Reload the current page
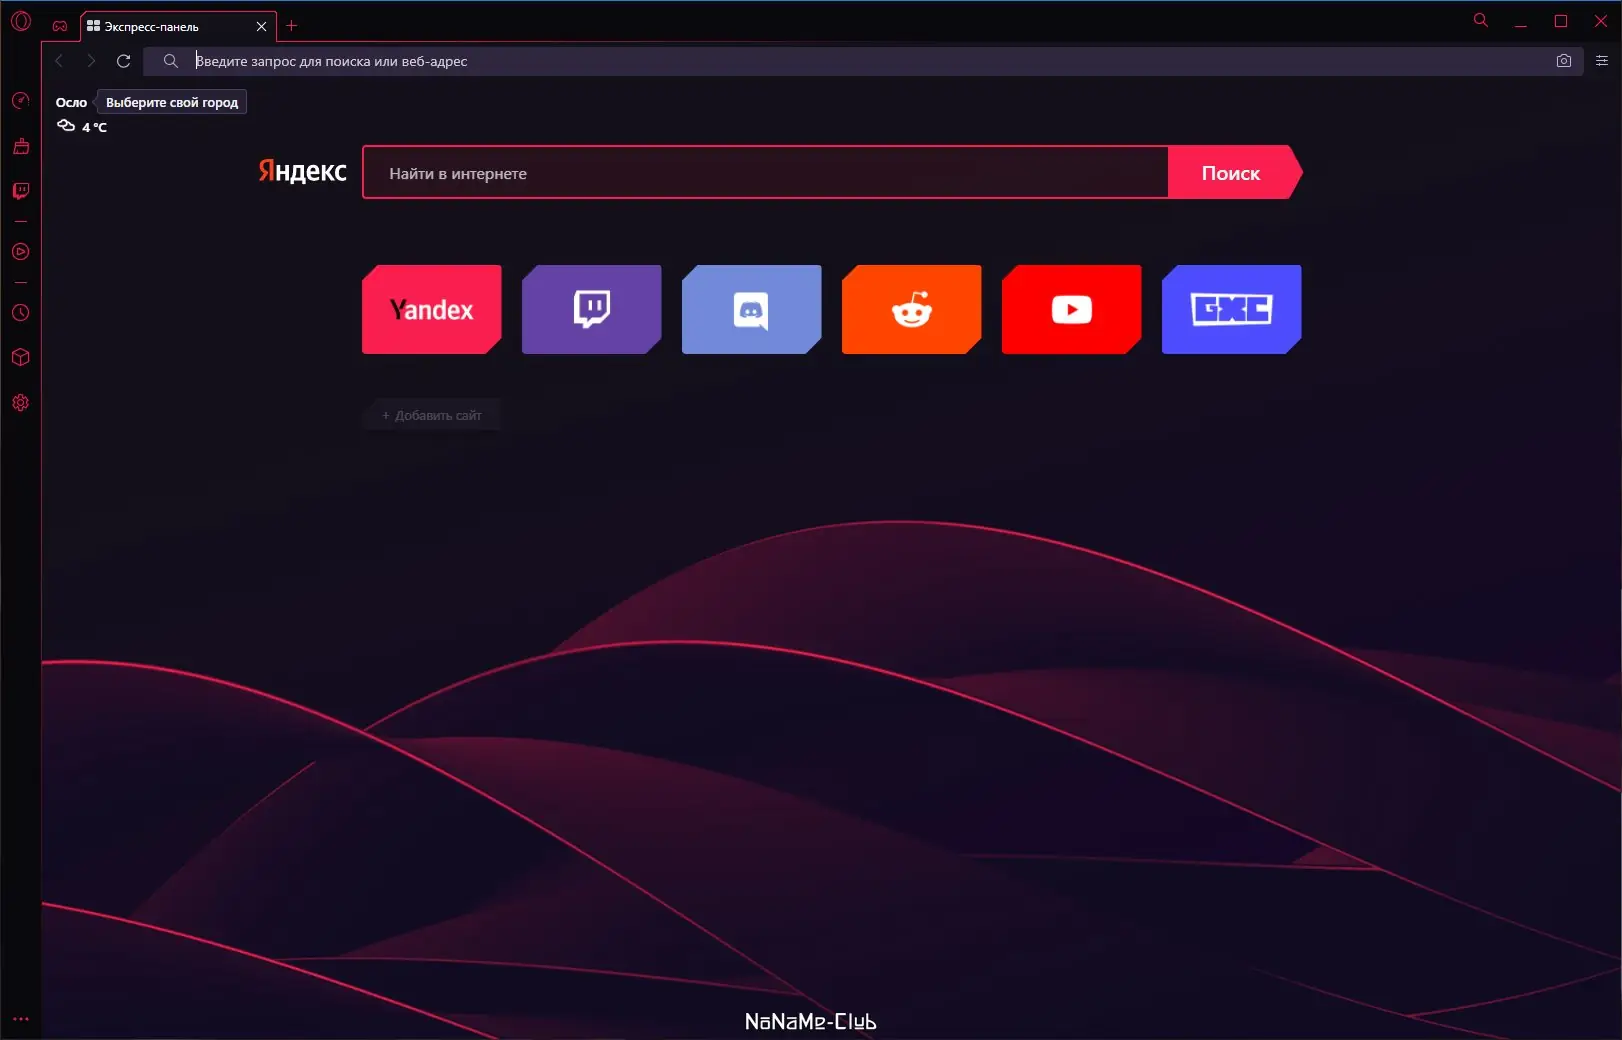1622x1040 pixels. [x=124, y=61]
